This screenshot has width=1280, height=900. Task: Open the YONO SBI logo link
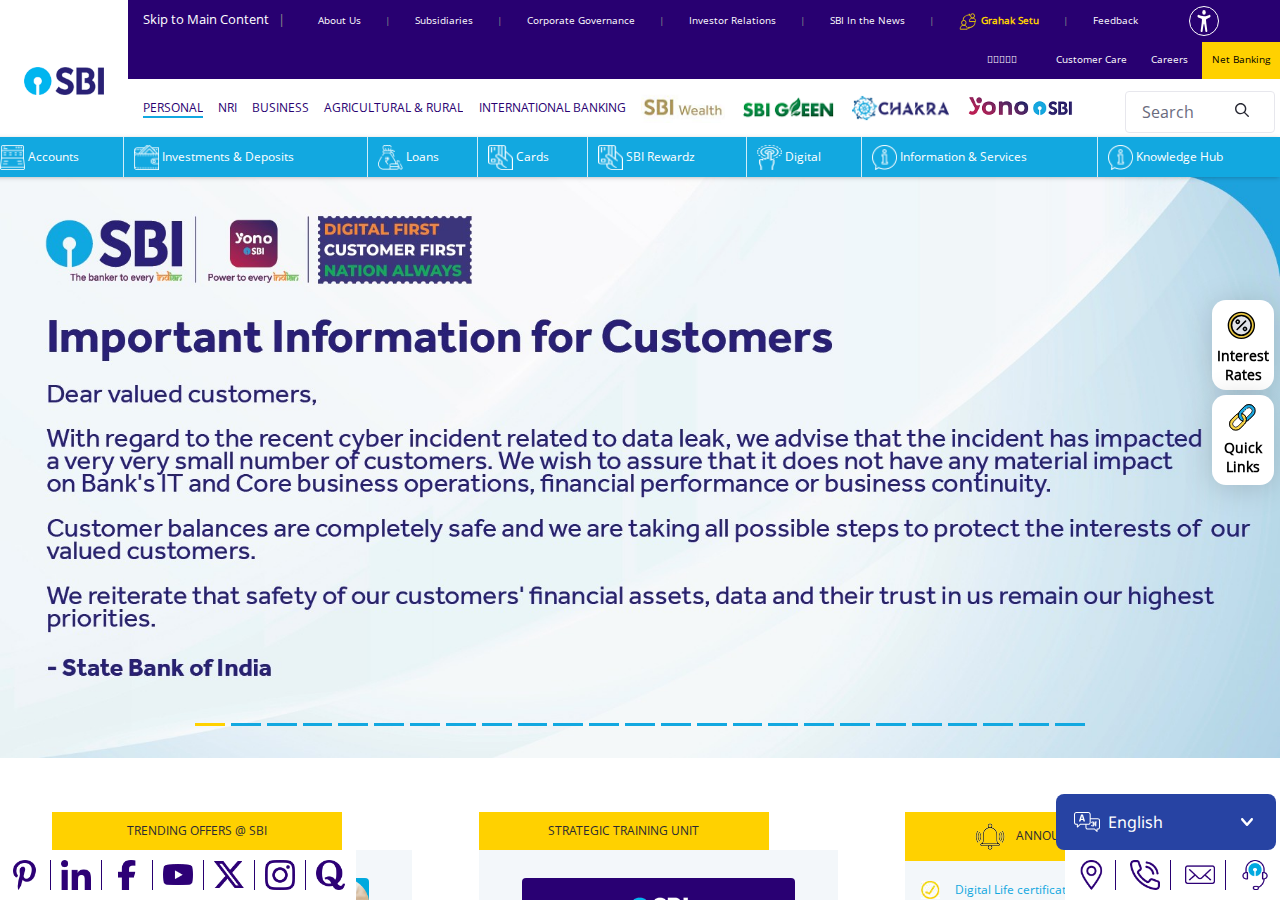tap(1020, 107)
